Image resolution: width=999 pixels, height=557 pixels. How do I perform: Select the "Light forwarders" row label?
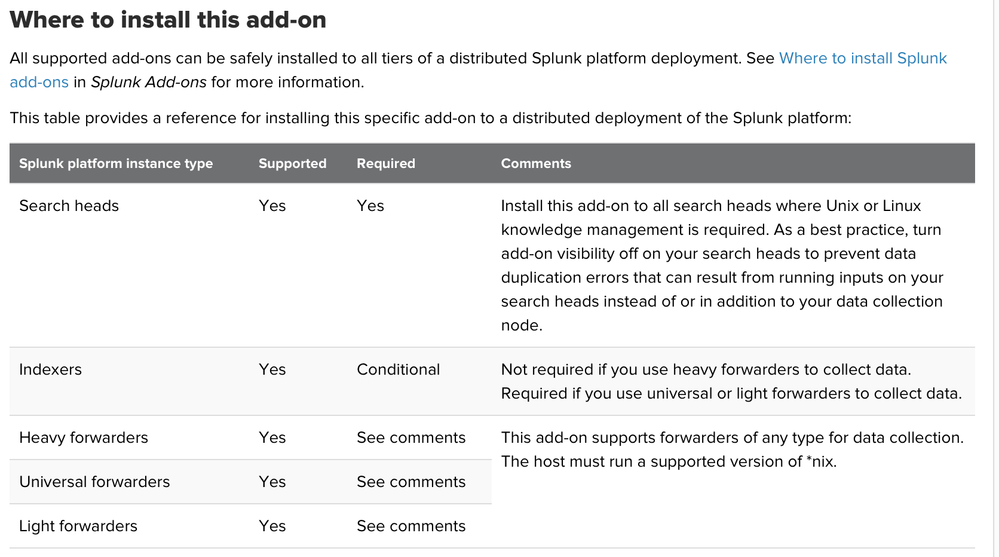[x=78, y=525]
